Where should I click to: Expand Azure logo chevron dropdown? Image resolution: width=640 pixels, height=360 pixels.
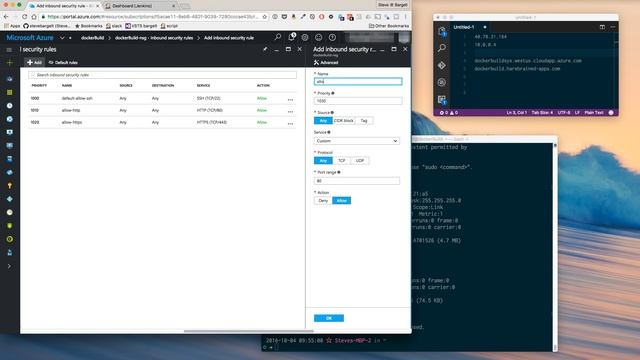pos(62,38)
